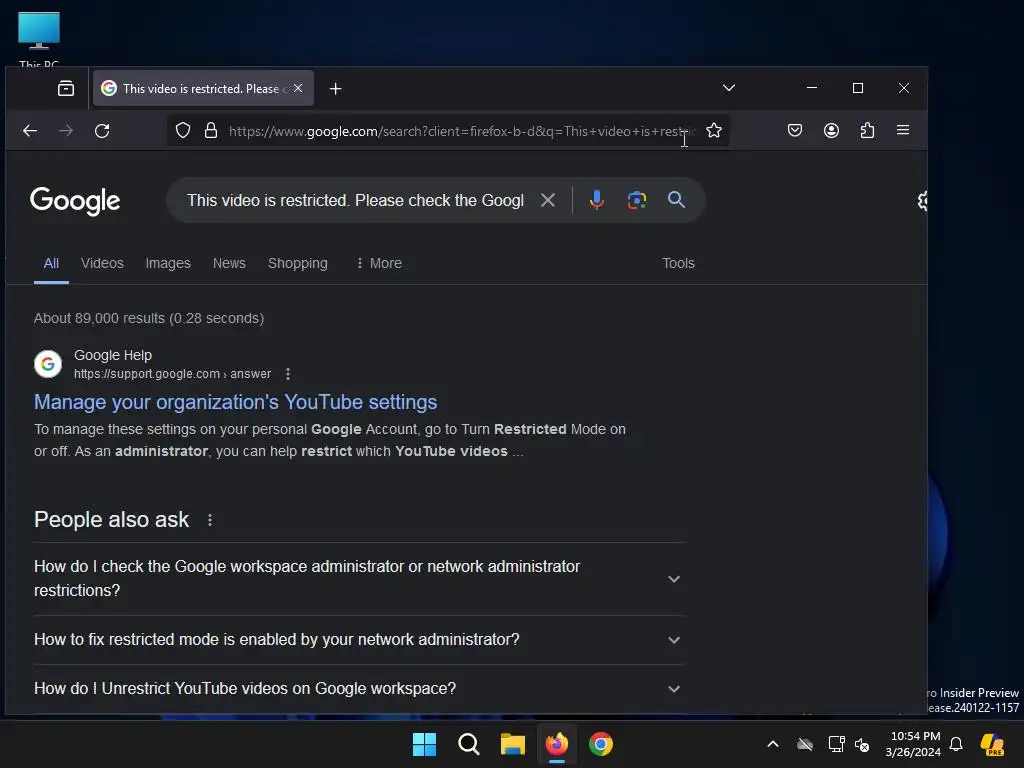Select This PC desktop icon
The width and height of the screenshot is (1024, 768).
pyautogui.click(x=39, y=39)
